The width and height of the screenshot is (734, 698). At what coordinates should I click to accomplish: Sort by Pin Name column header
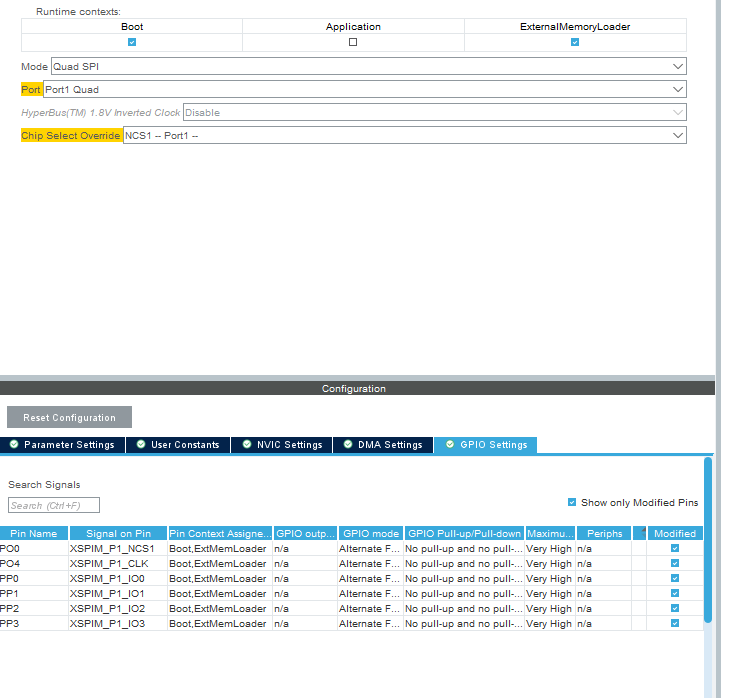tap(34, 533)
